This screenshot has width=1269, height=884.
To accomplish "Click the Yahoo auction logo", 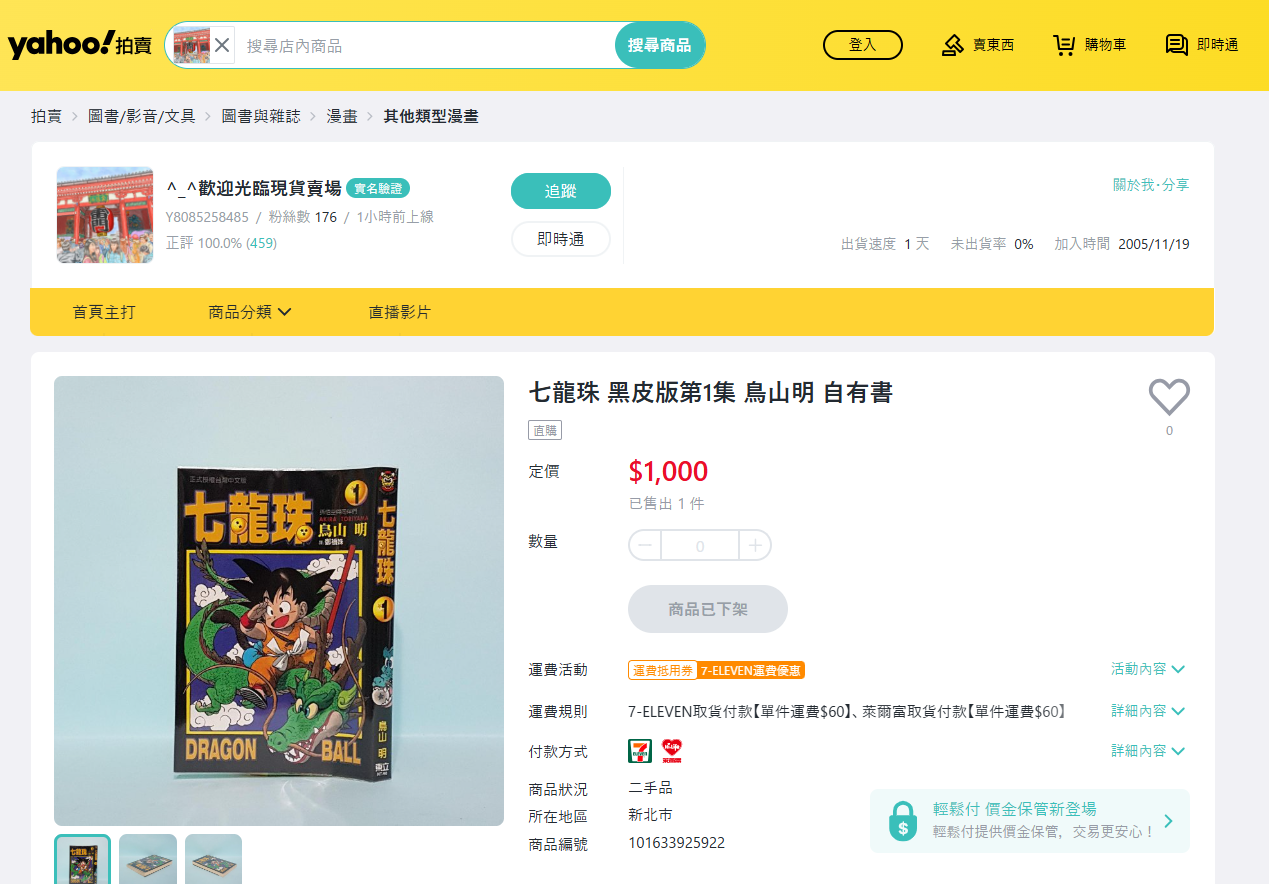I will [x=80, y=45].
